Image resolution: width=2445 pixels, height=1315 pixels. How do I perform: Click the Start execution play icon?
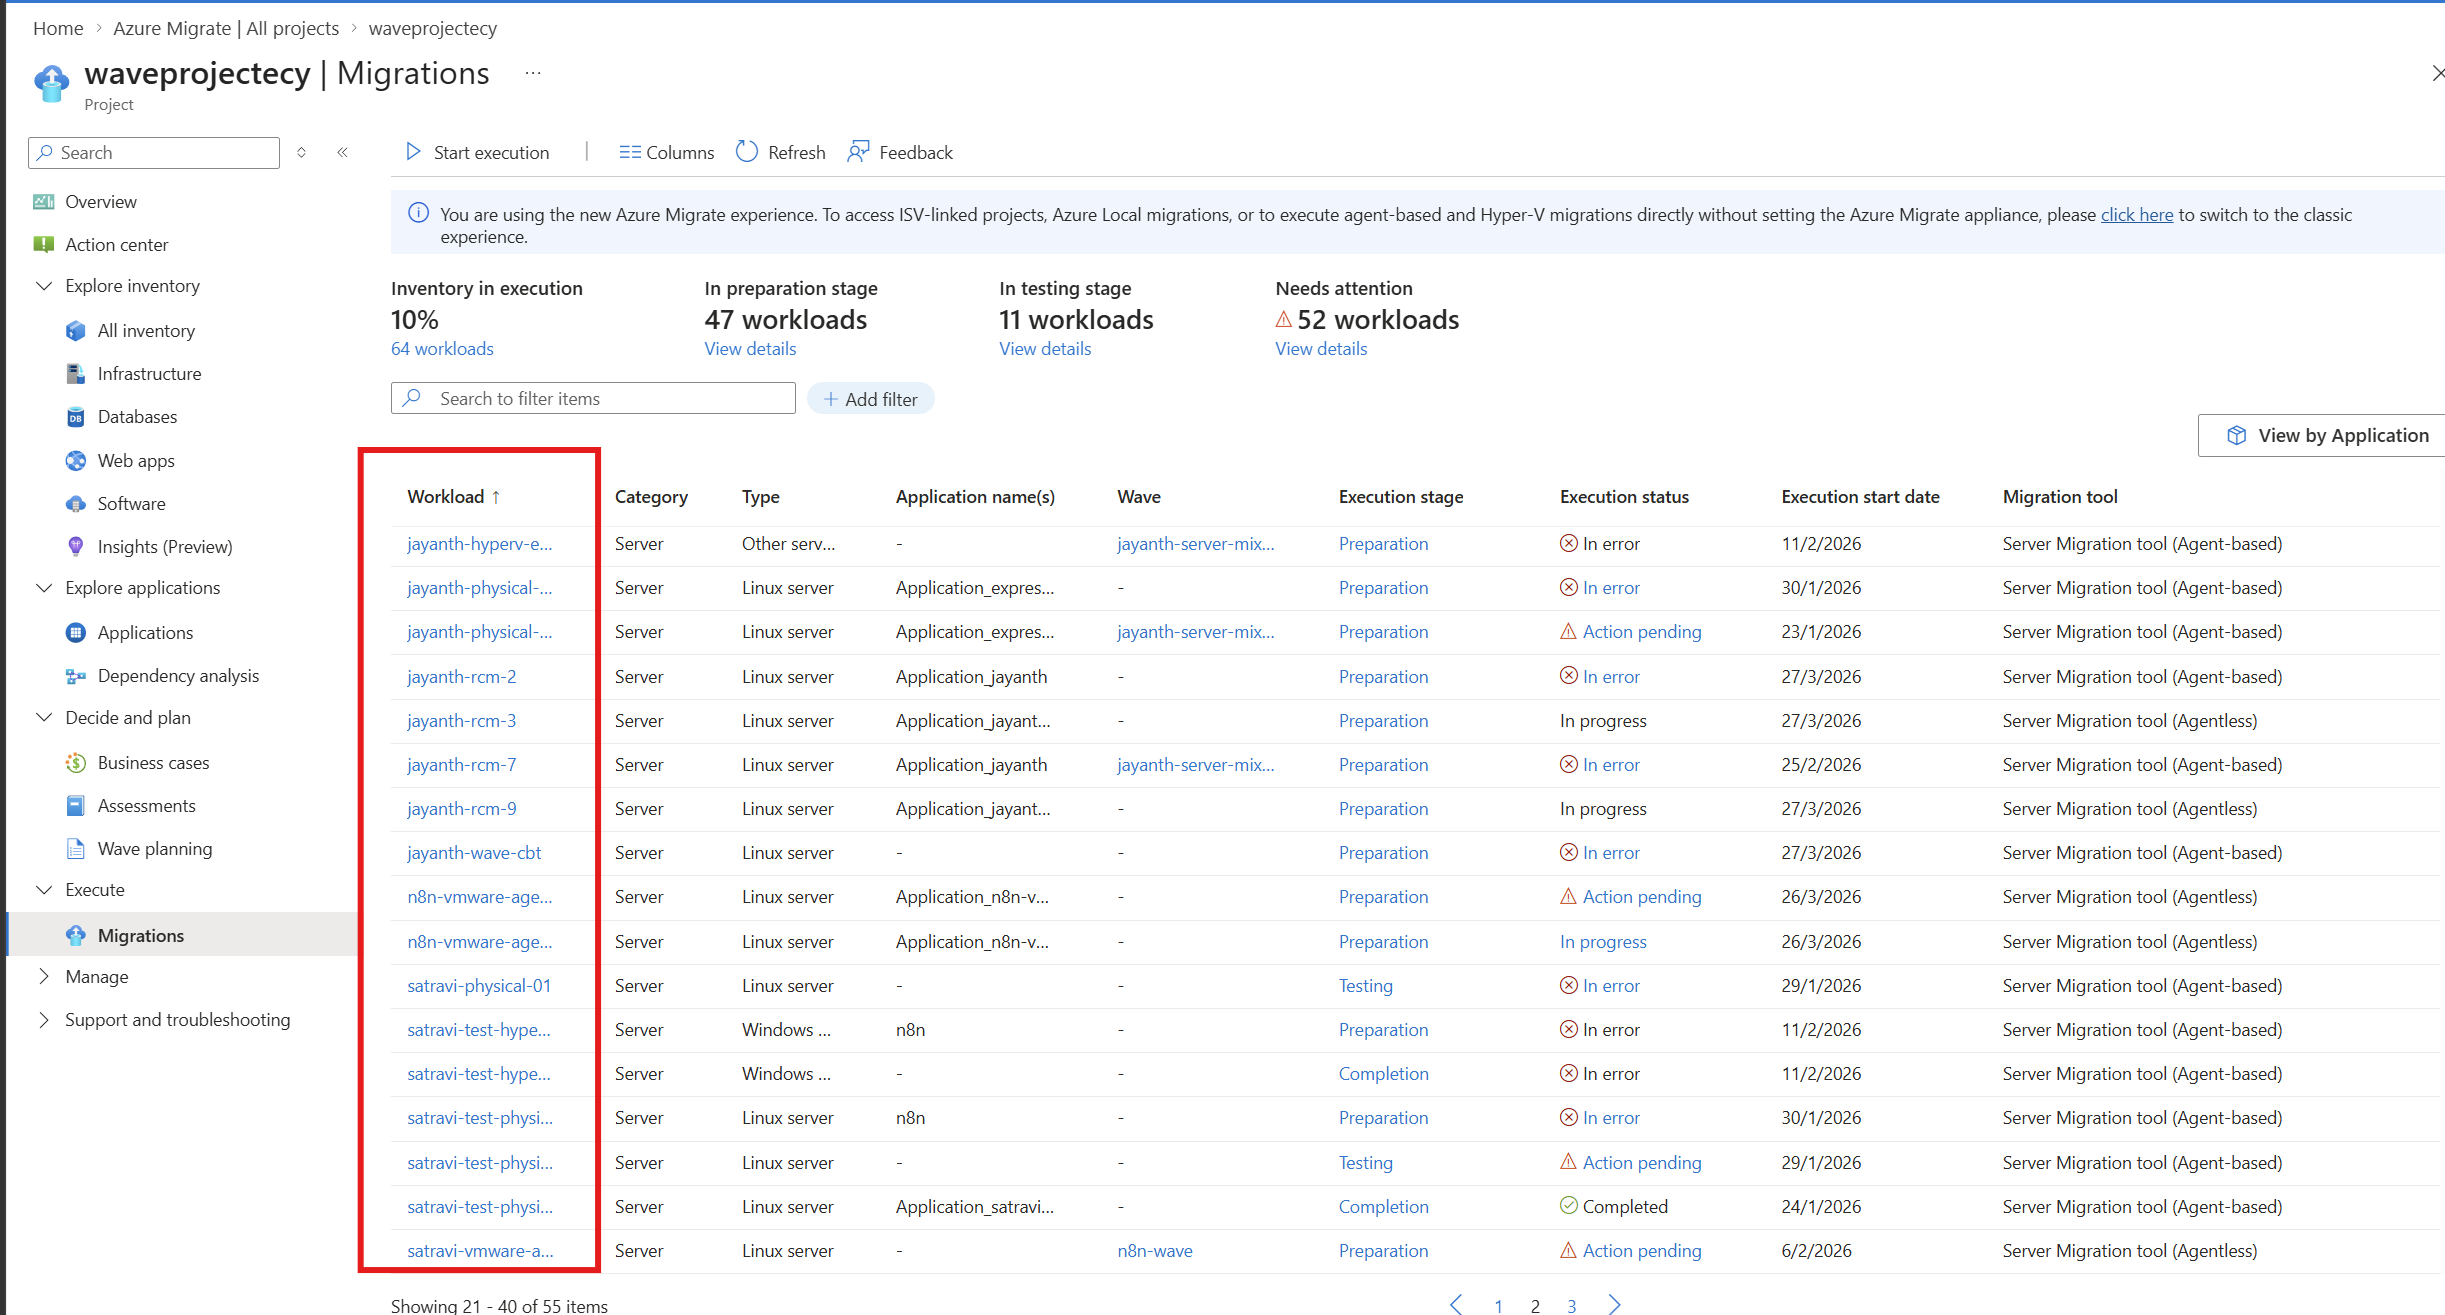click(x=413, y=152)
